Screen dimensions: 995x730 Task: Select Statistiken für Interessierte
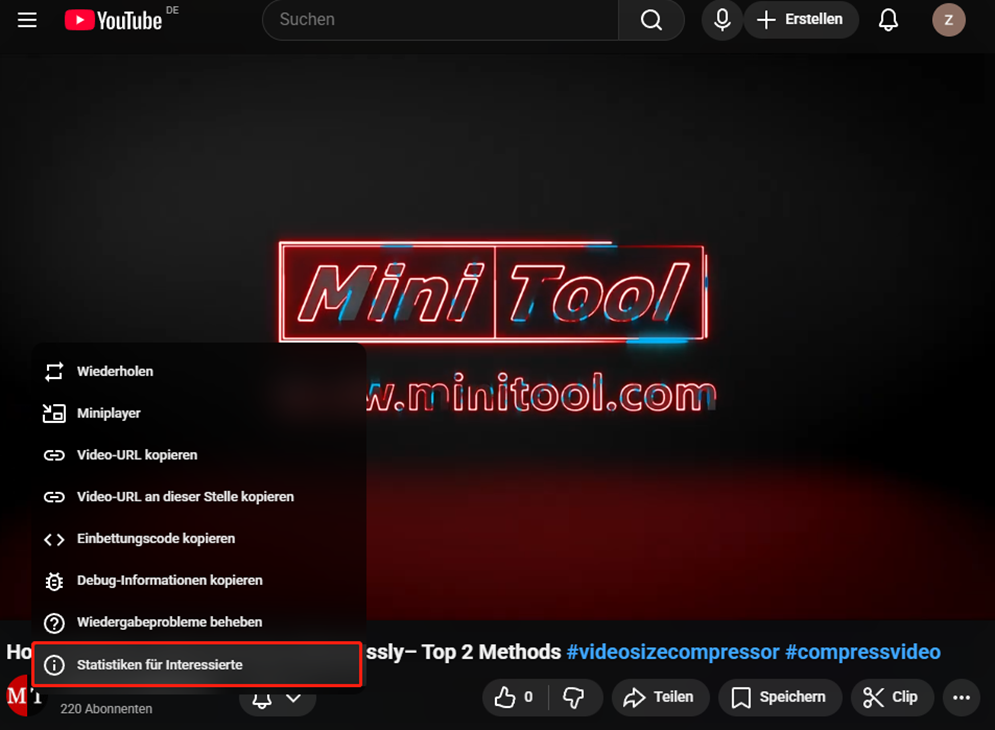[x=159, y=665]
